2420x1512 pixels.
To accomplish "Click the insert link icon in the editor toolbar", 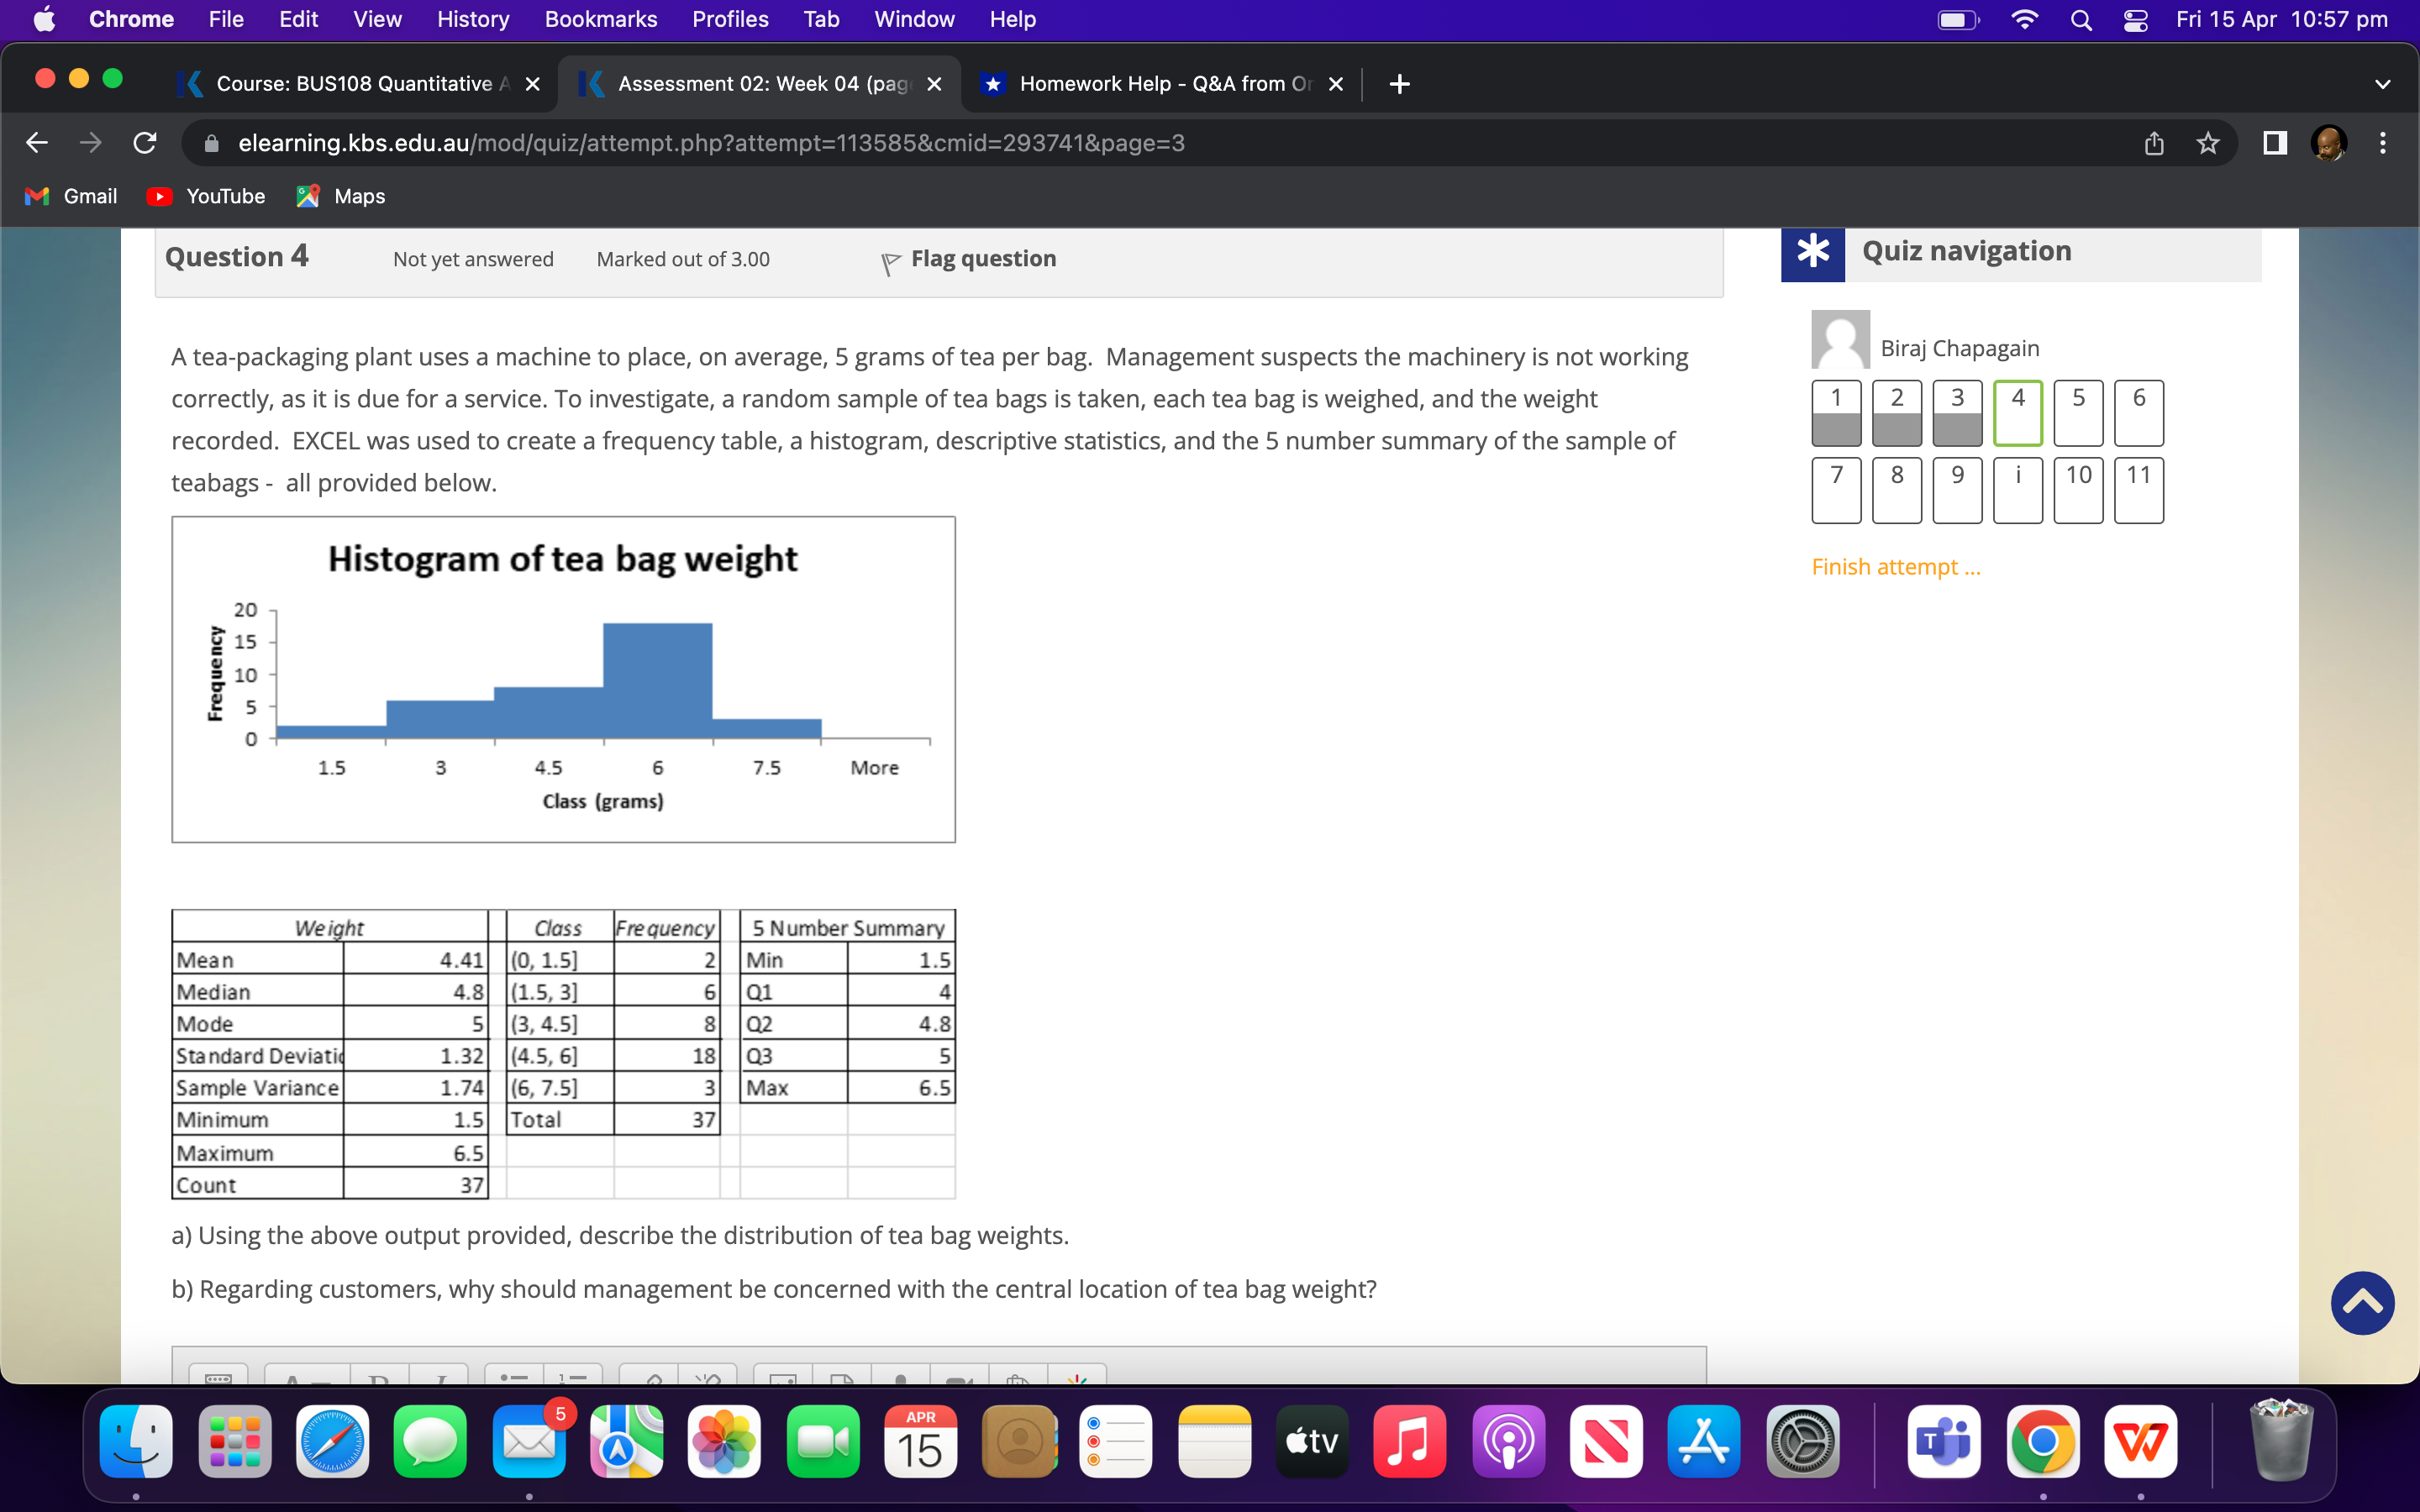I will click(x=655, y=1383).
